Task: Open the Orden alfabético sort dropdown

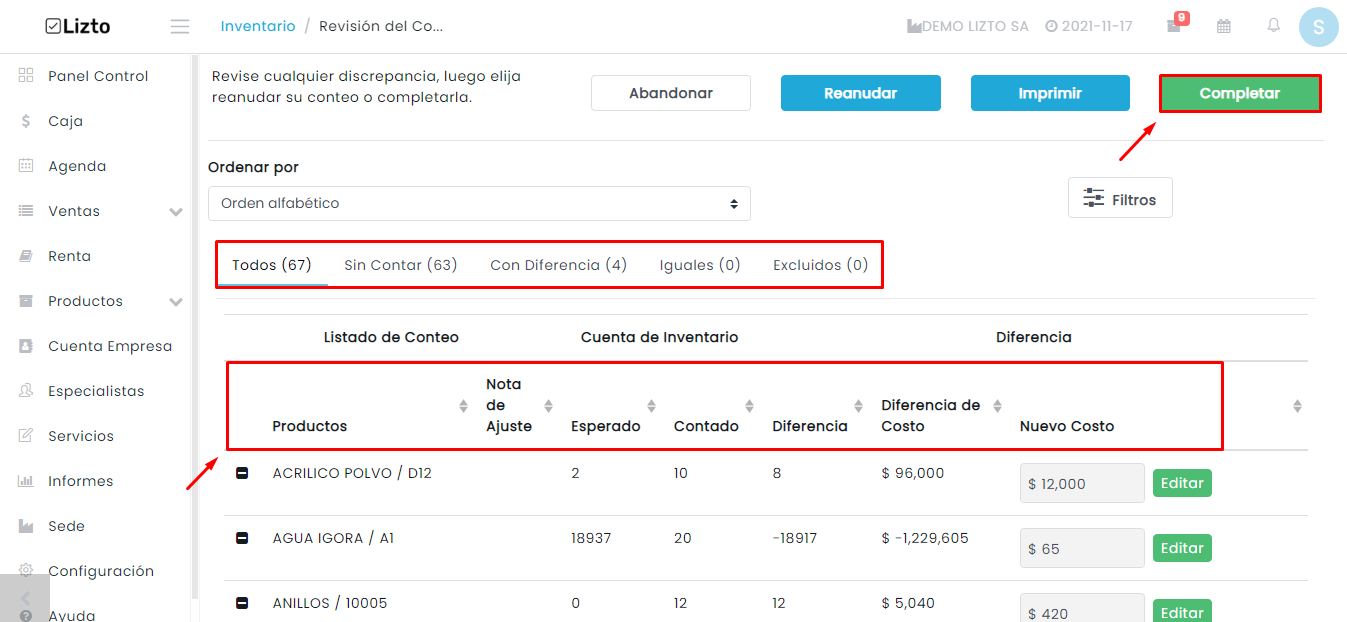Action: point(479,203)
